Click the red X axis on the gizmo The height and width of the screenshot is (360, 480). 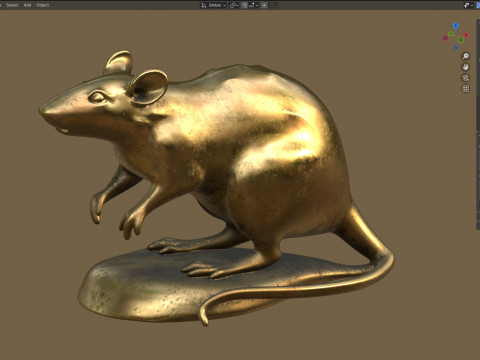coord(466,35)
